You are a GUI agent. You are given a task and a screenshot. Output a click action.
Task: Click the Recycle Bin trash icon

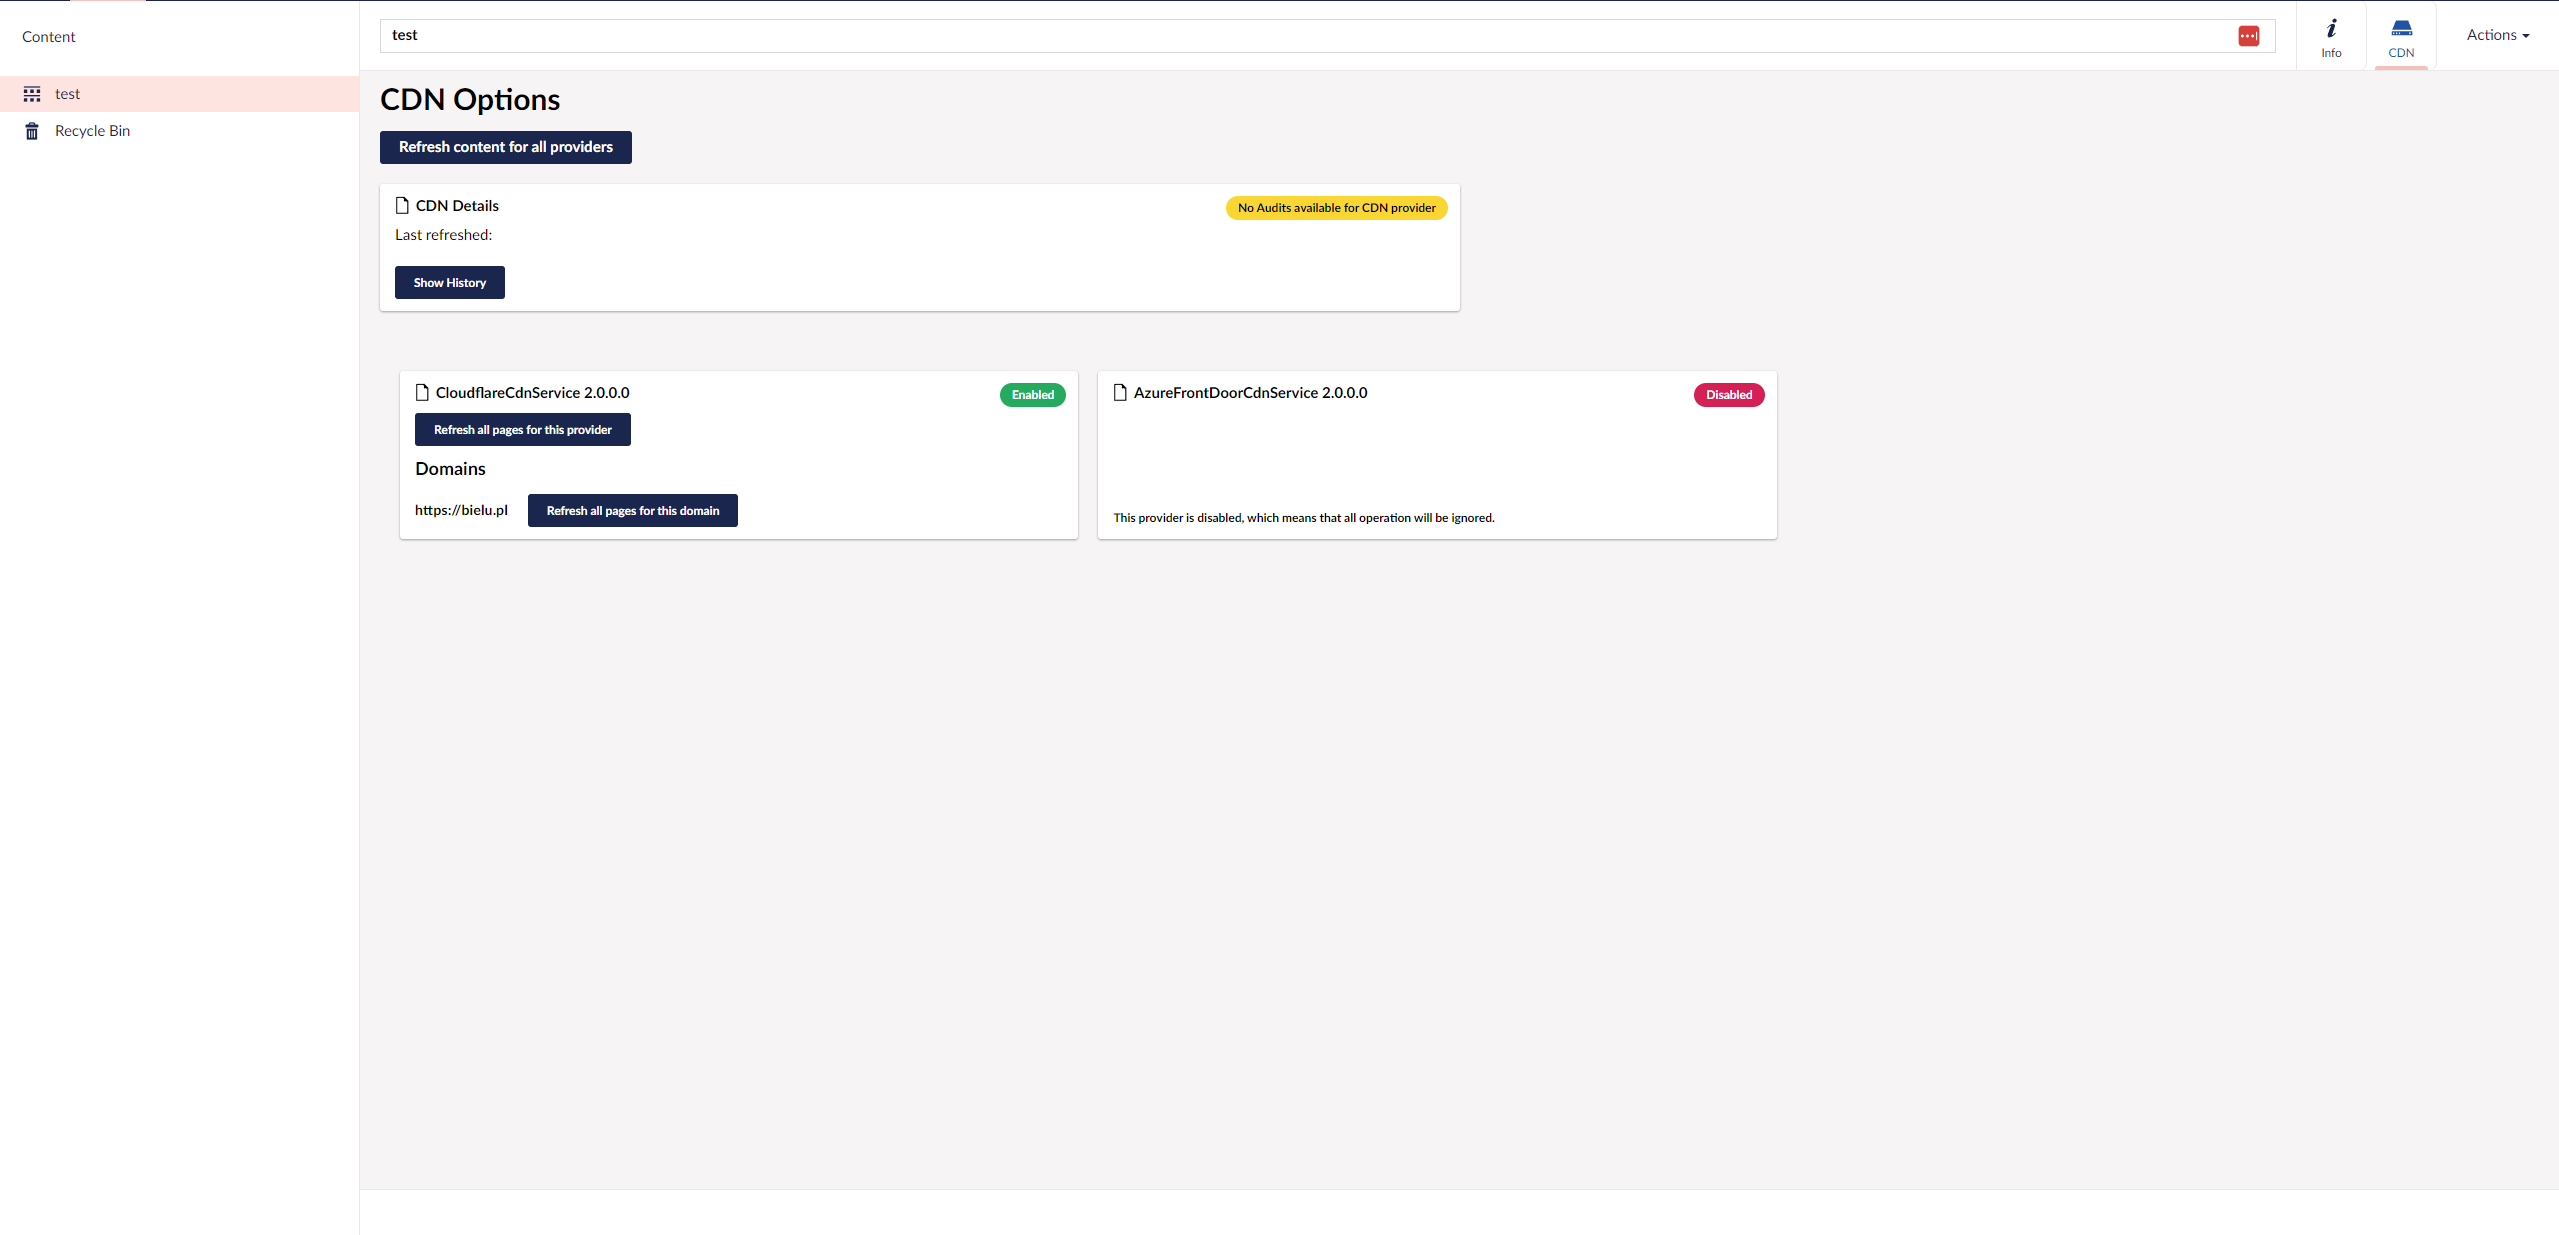[32, 131]
